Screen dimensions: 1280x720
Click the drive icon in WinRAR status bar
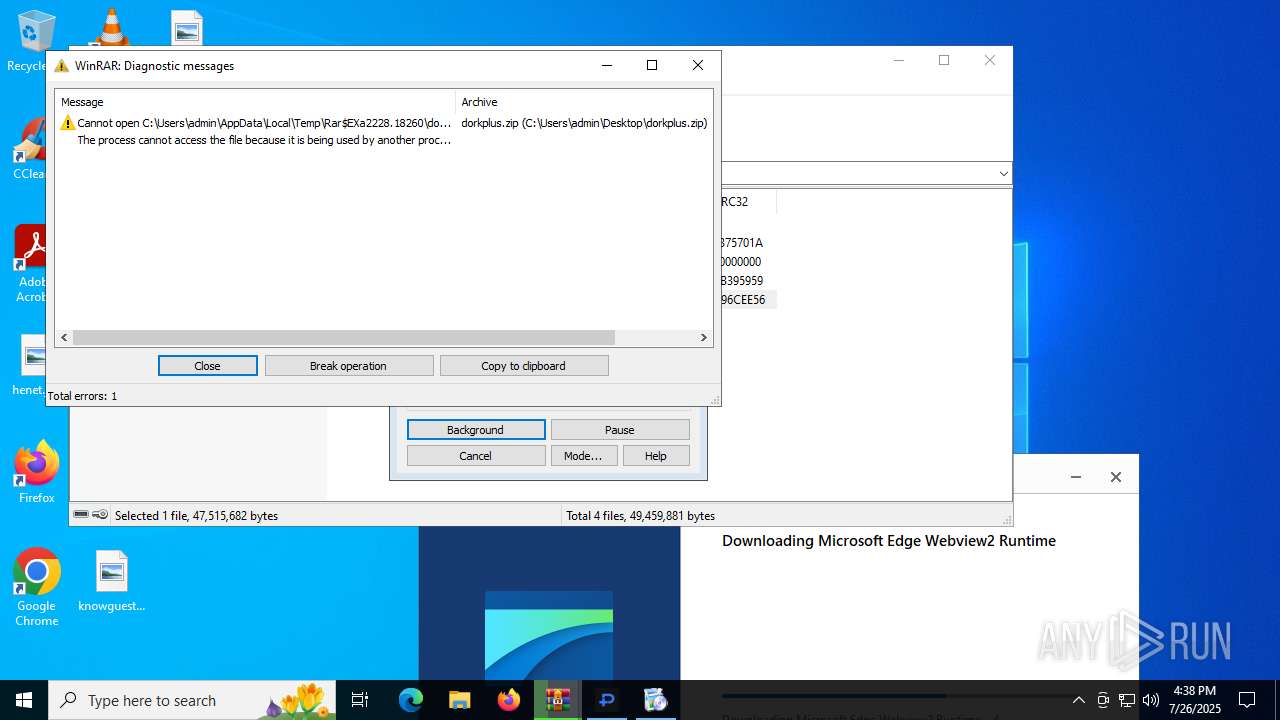pos(81,515)
